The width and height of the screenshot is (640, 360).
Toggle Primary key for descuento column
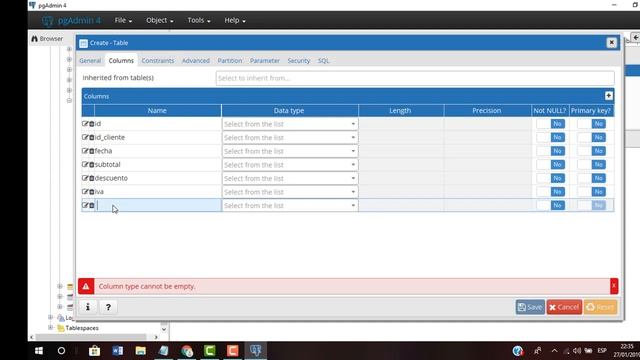[x=591, y=178]
